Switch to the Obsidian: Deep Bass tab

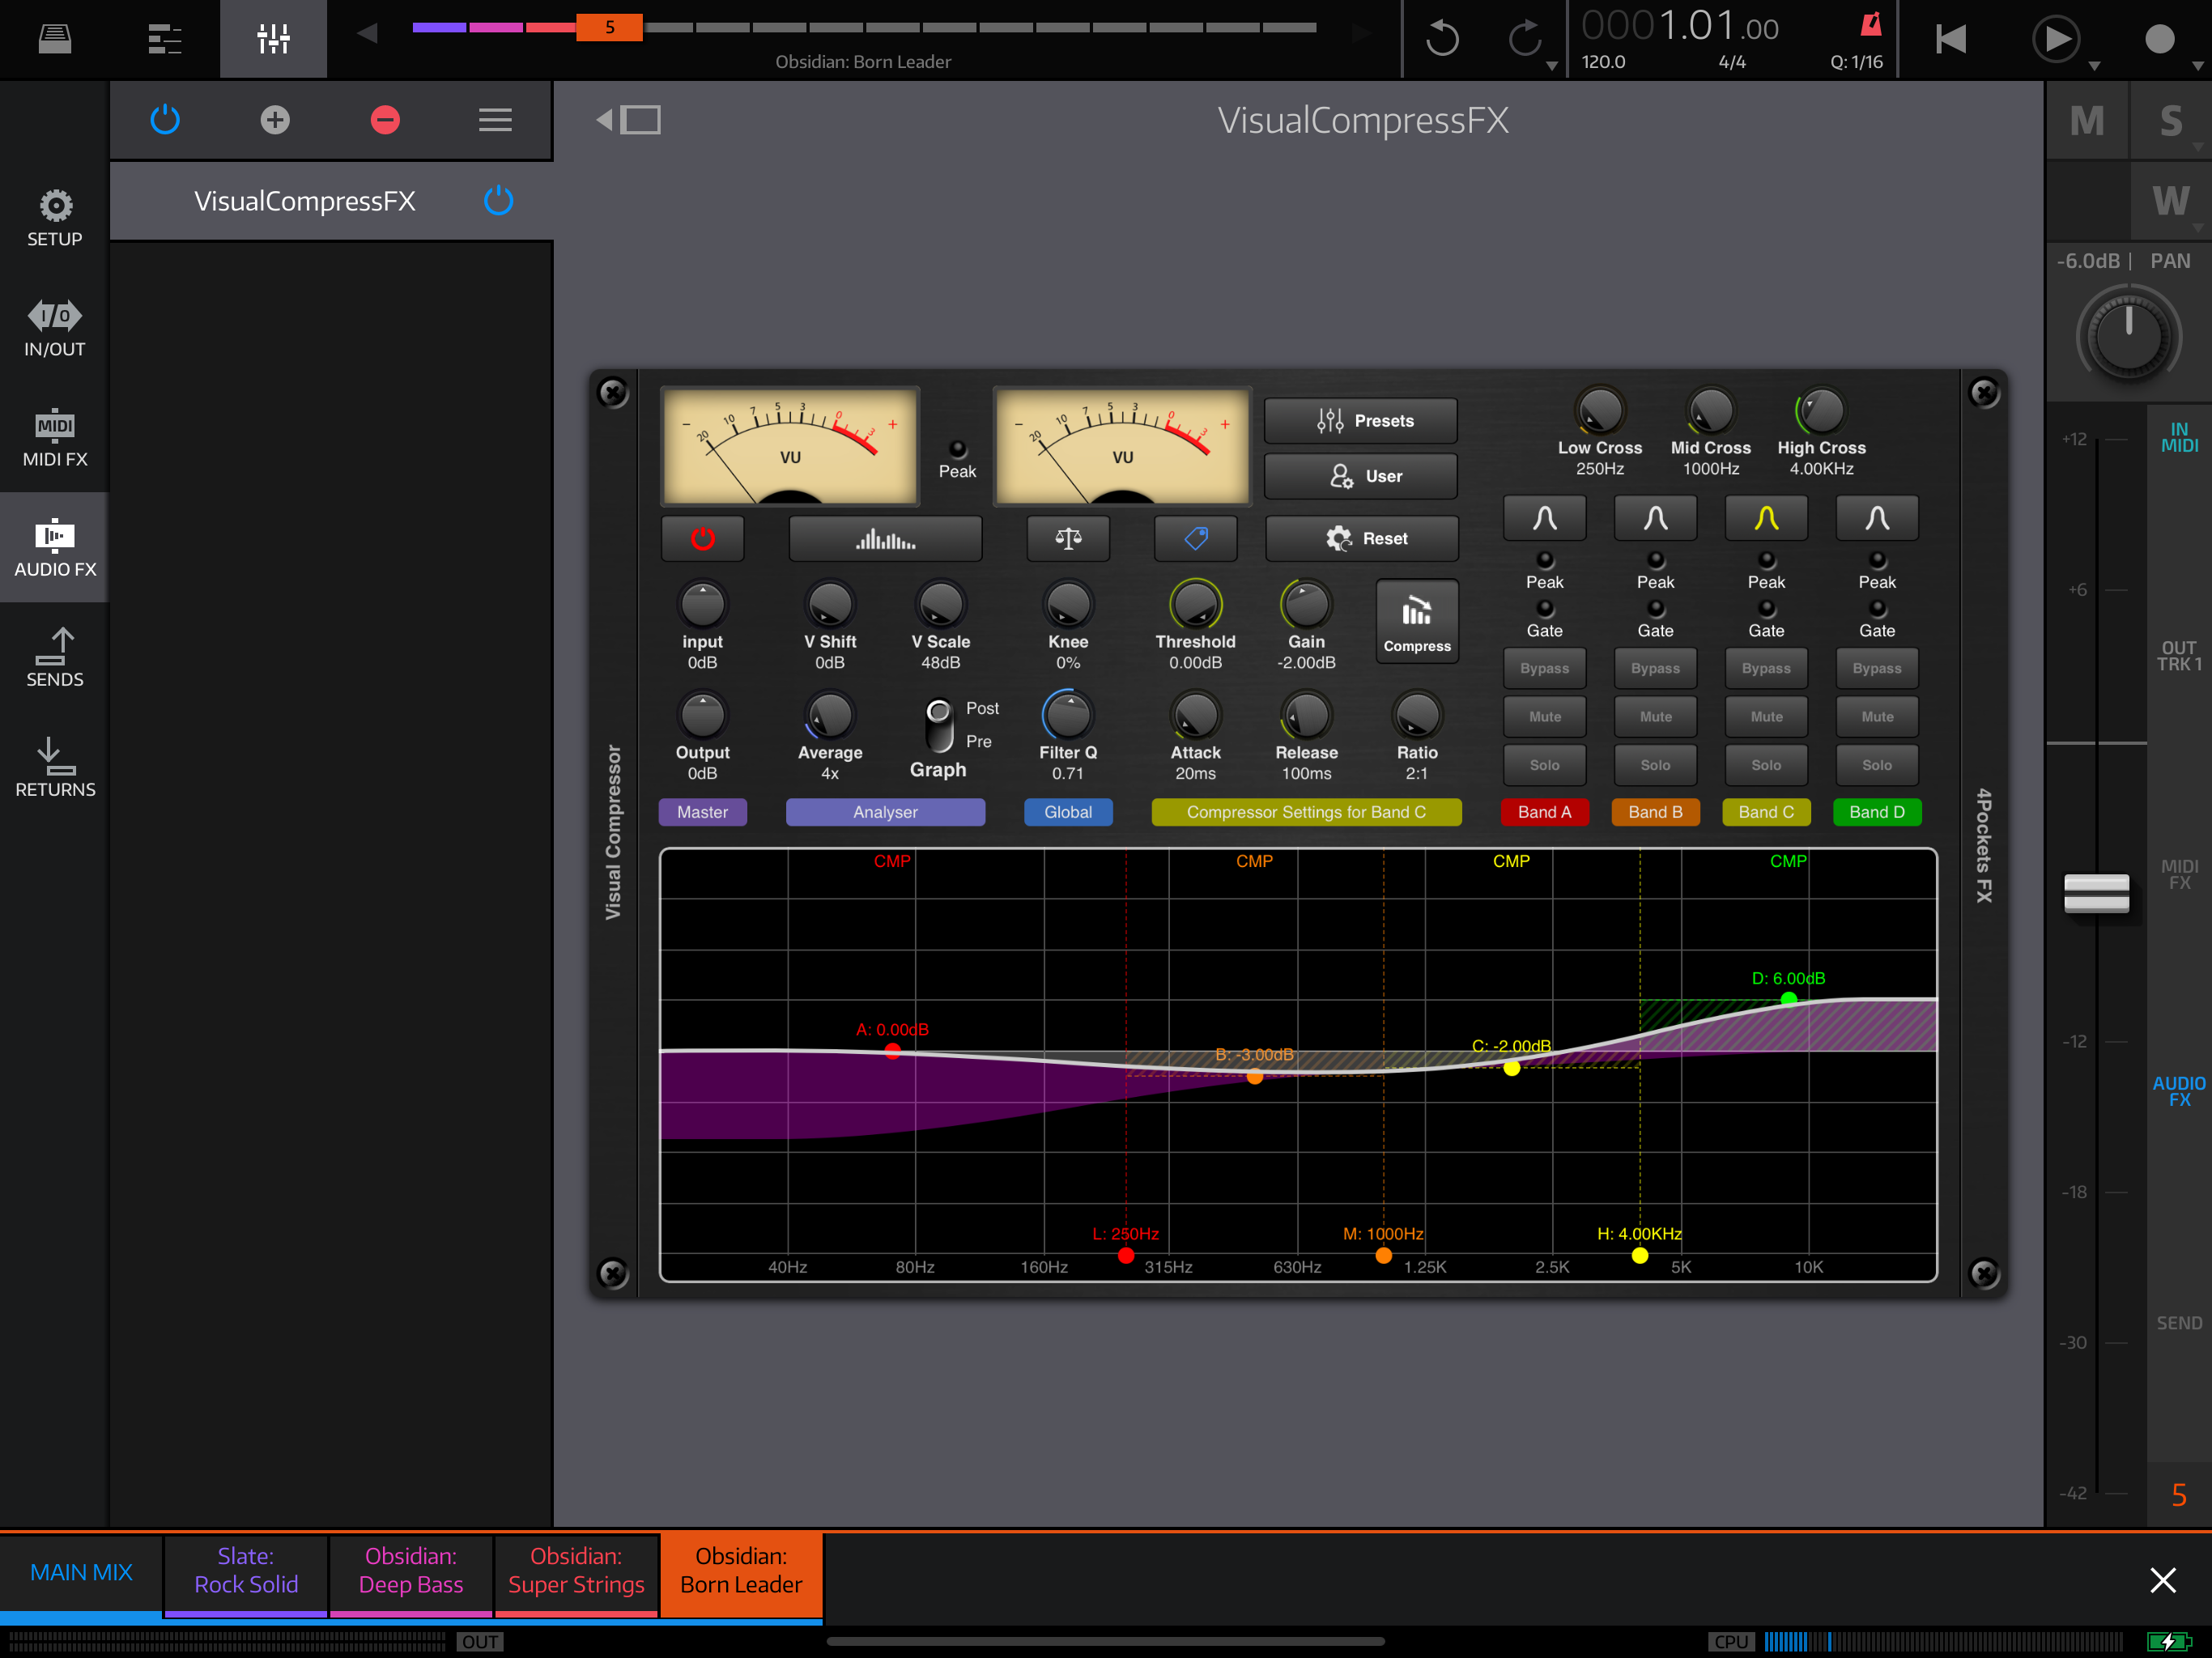click(x=411, y=1570)
